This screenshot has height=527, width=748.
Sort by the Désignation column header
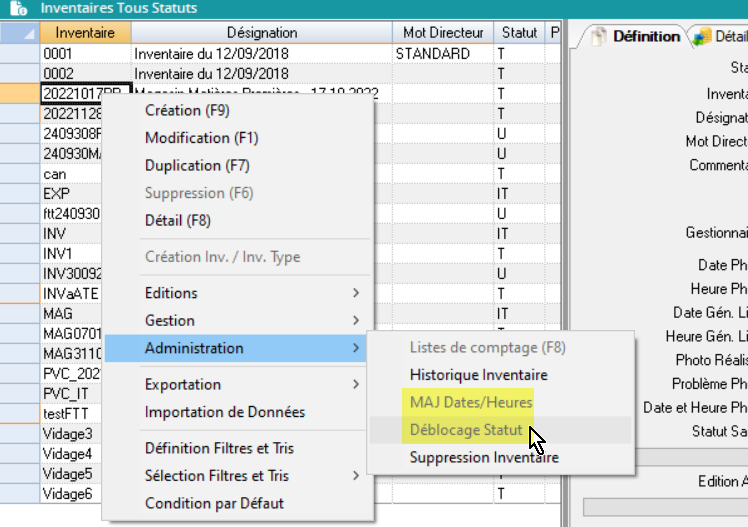click(x=261, y=33)
